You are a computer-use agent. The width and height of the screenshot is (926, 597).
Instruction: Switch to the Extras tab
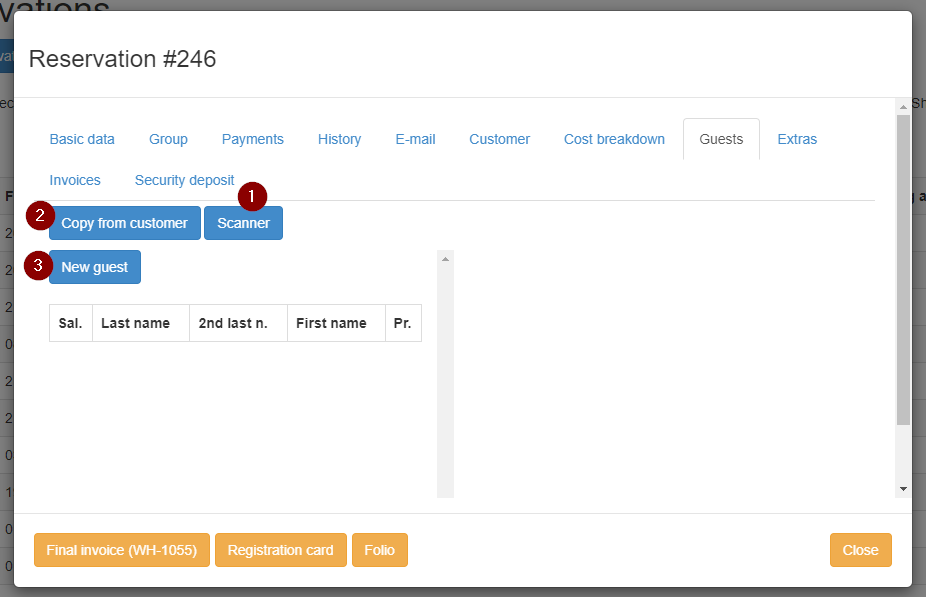pyautogui.click(x=797, y=139)
